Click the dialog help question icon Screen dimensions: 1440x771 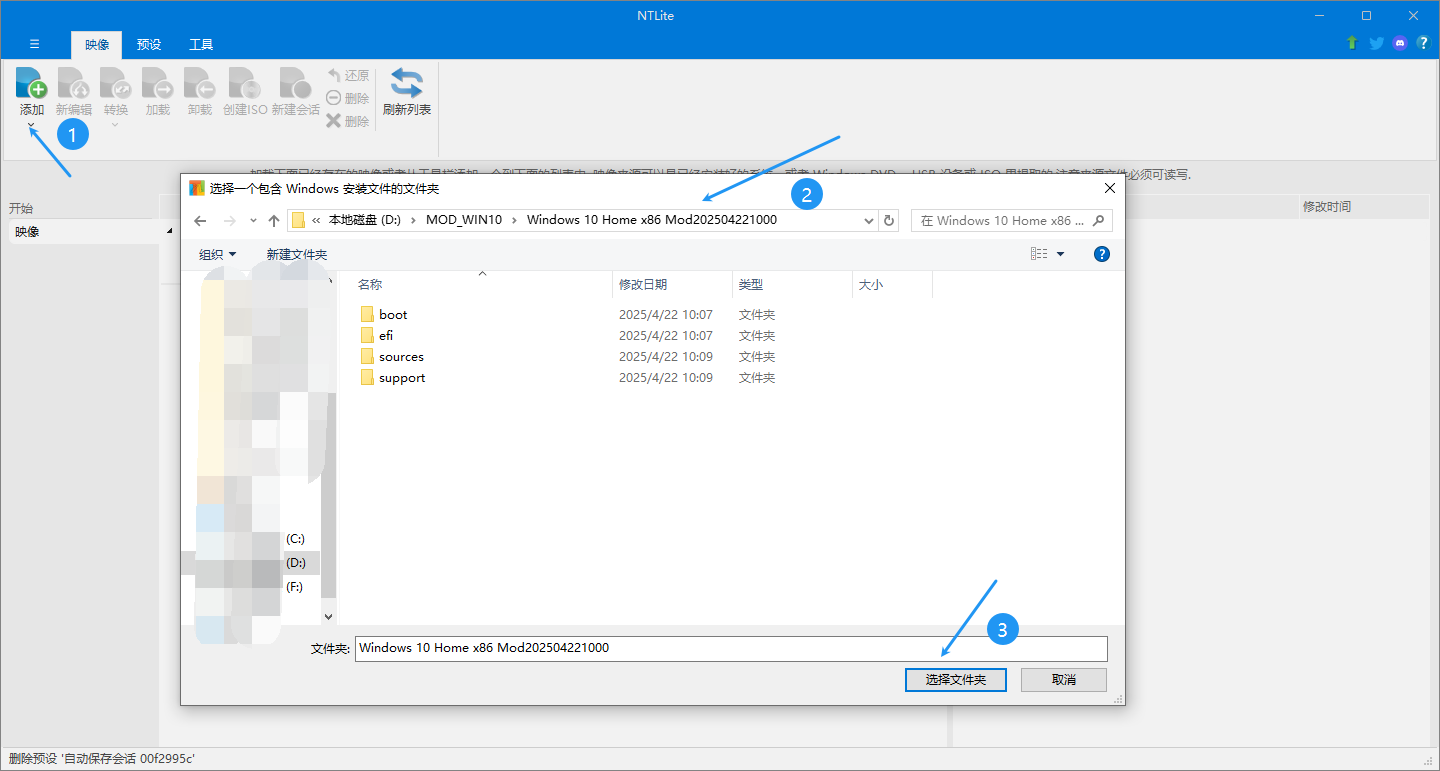coord(1102,254)
